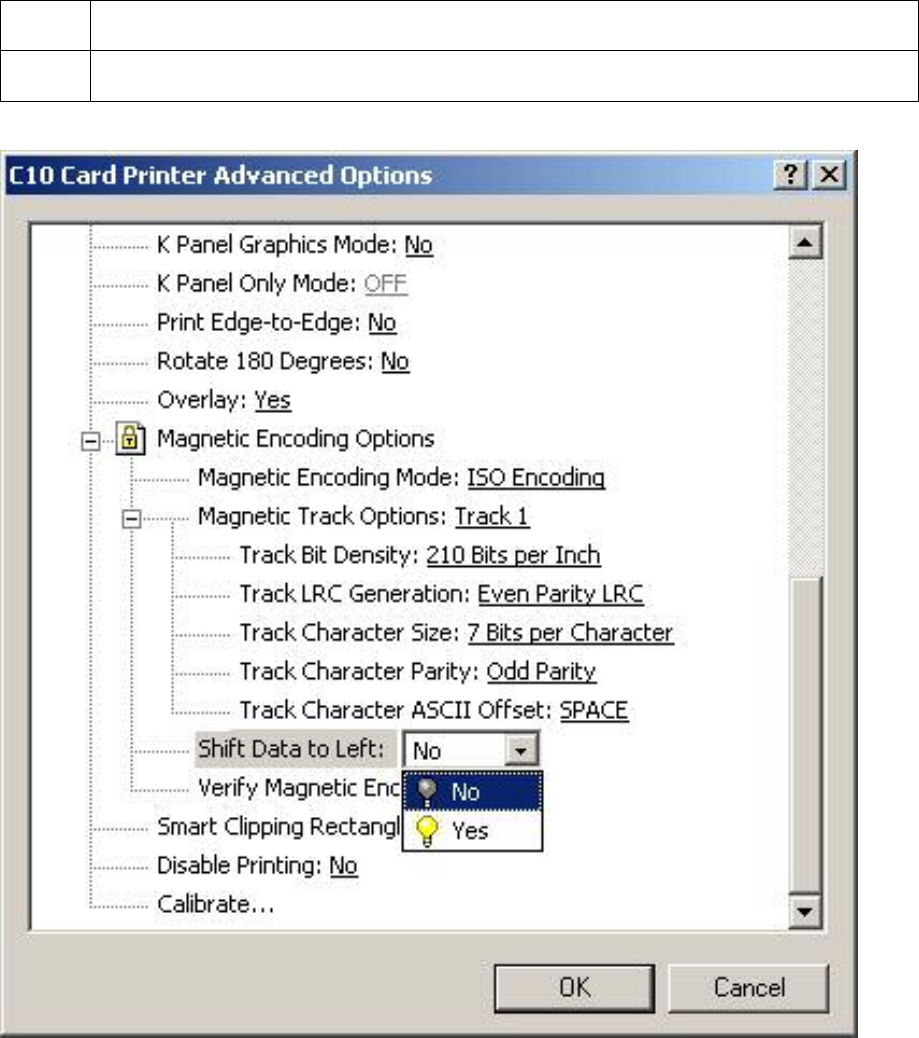Click the yellow bulb icon beside Yes
919x1038 pixels.
427,831
